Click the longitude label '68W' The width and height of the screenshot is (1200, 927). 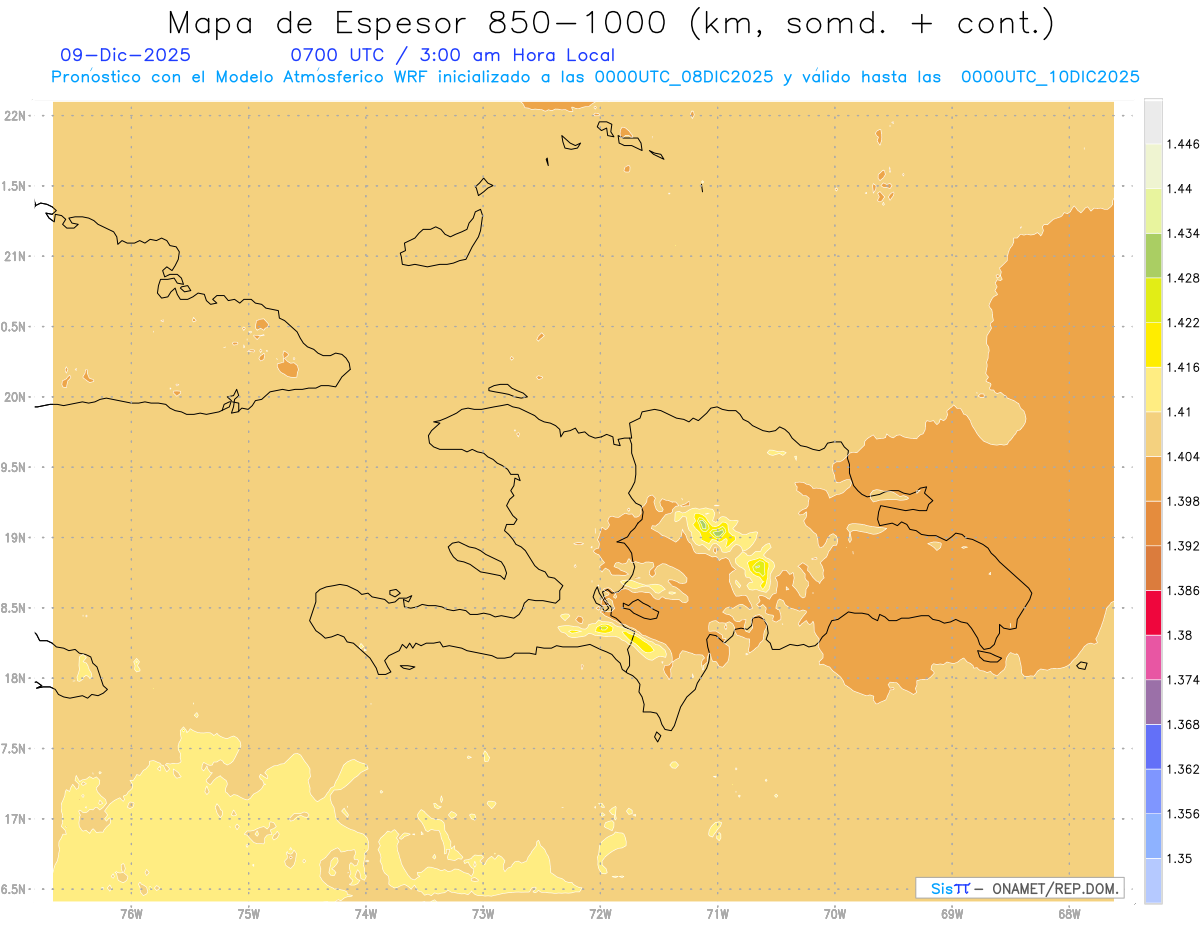[1069, 913]
